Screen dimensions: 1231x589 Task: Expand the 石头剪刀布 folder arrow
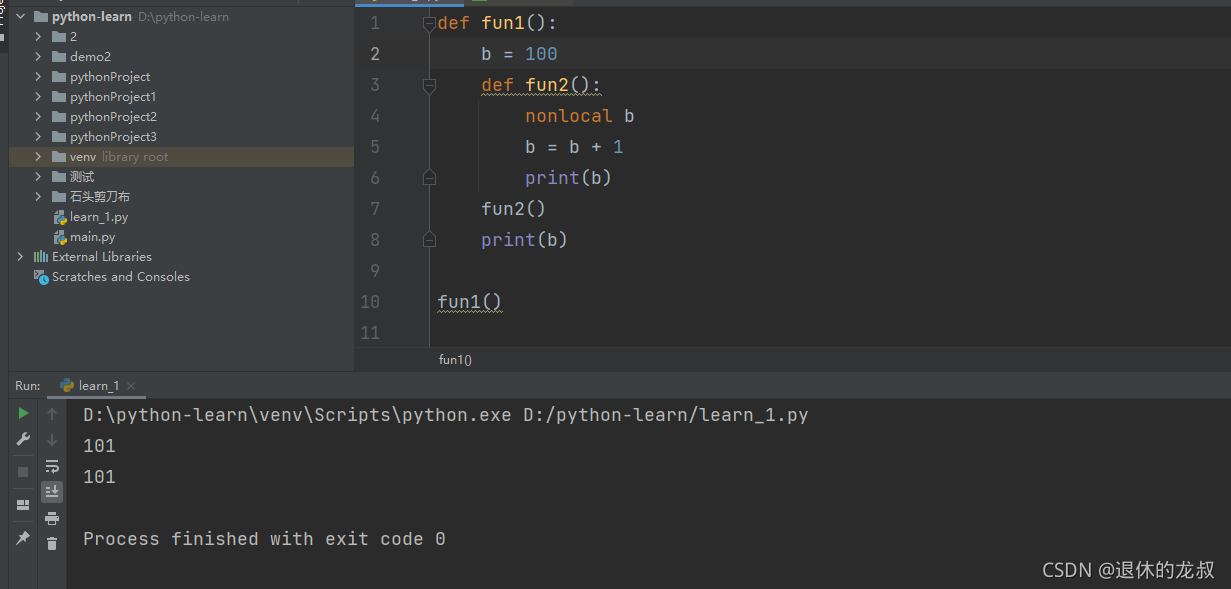[38, 196]
